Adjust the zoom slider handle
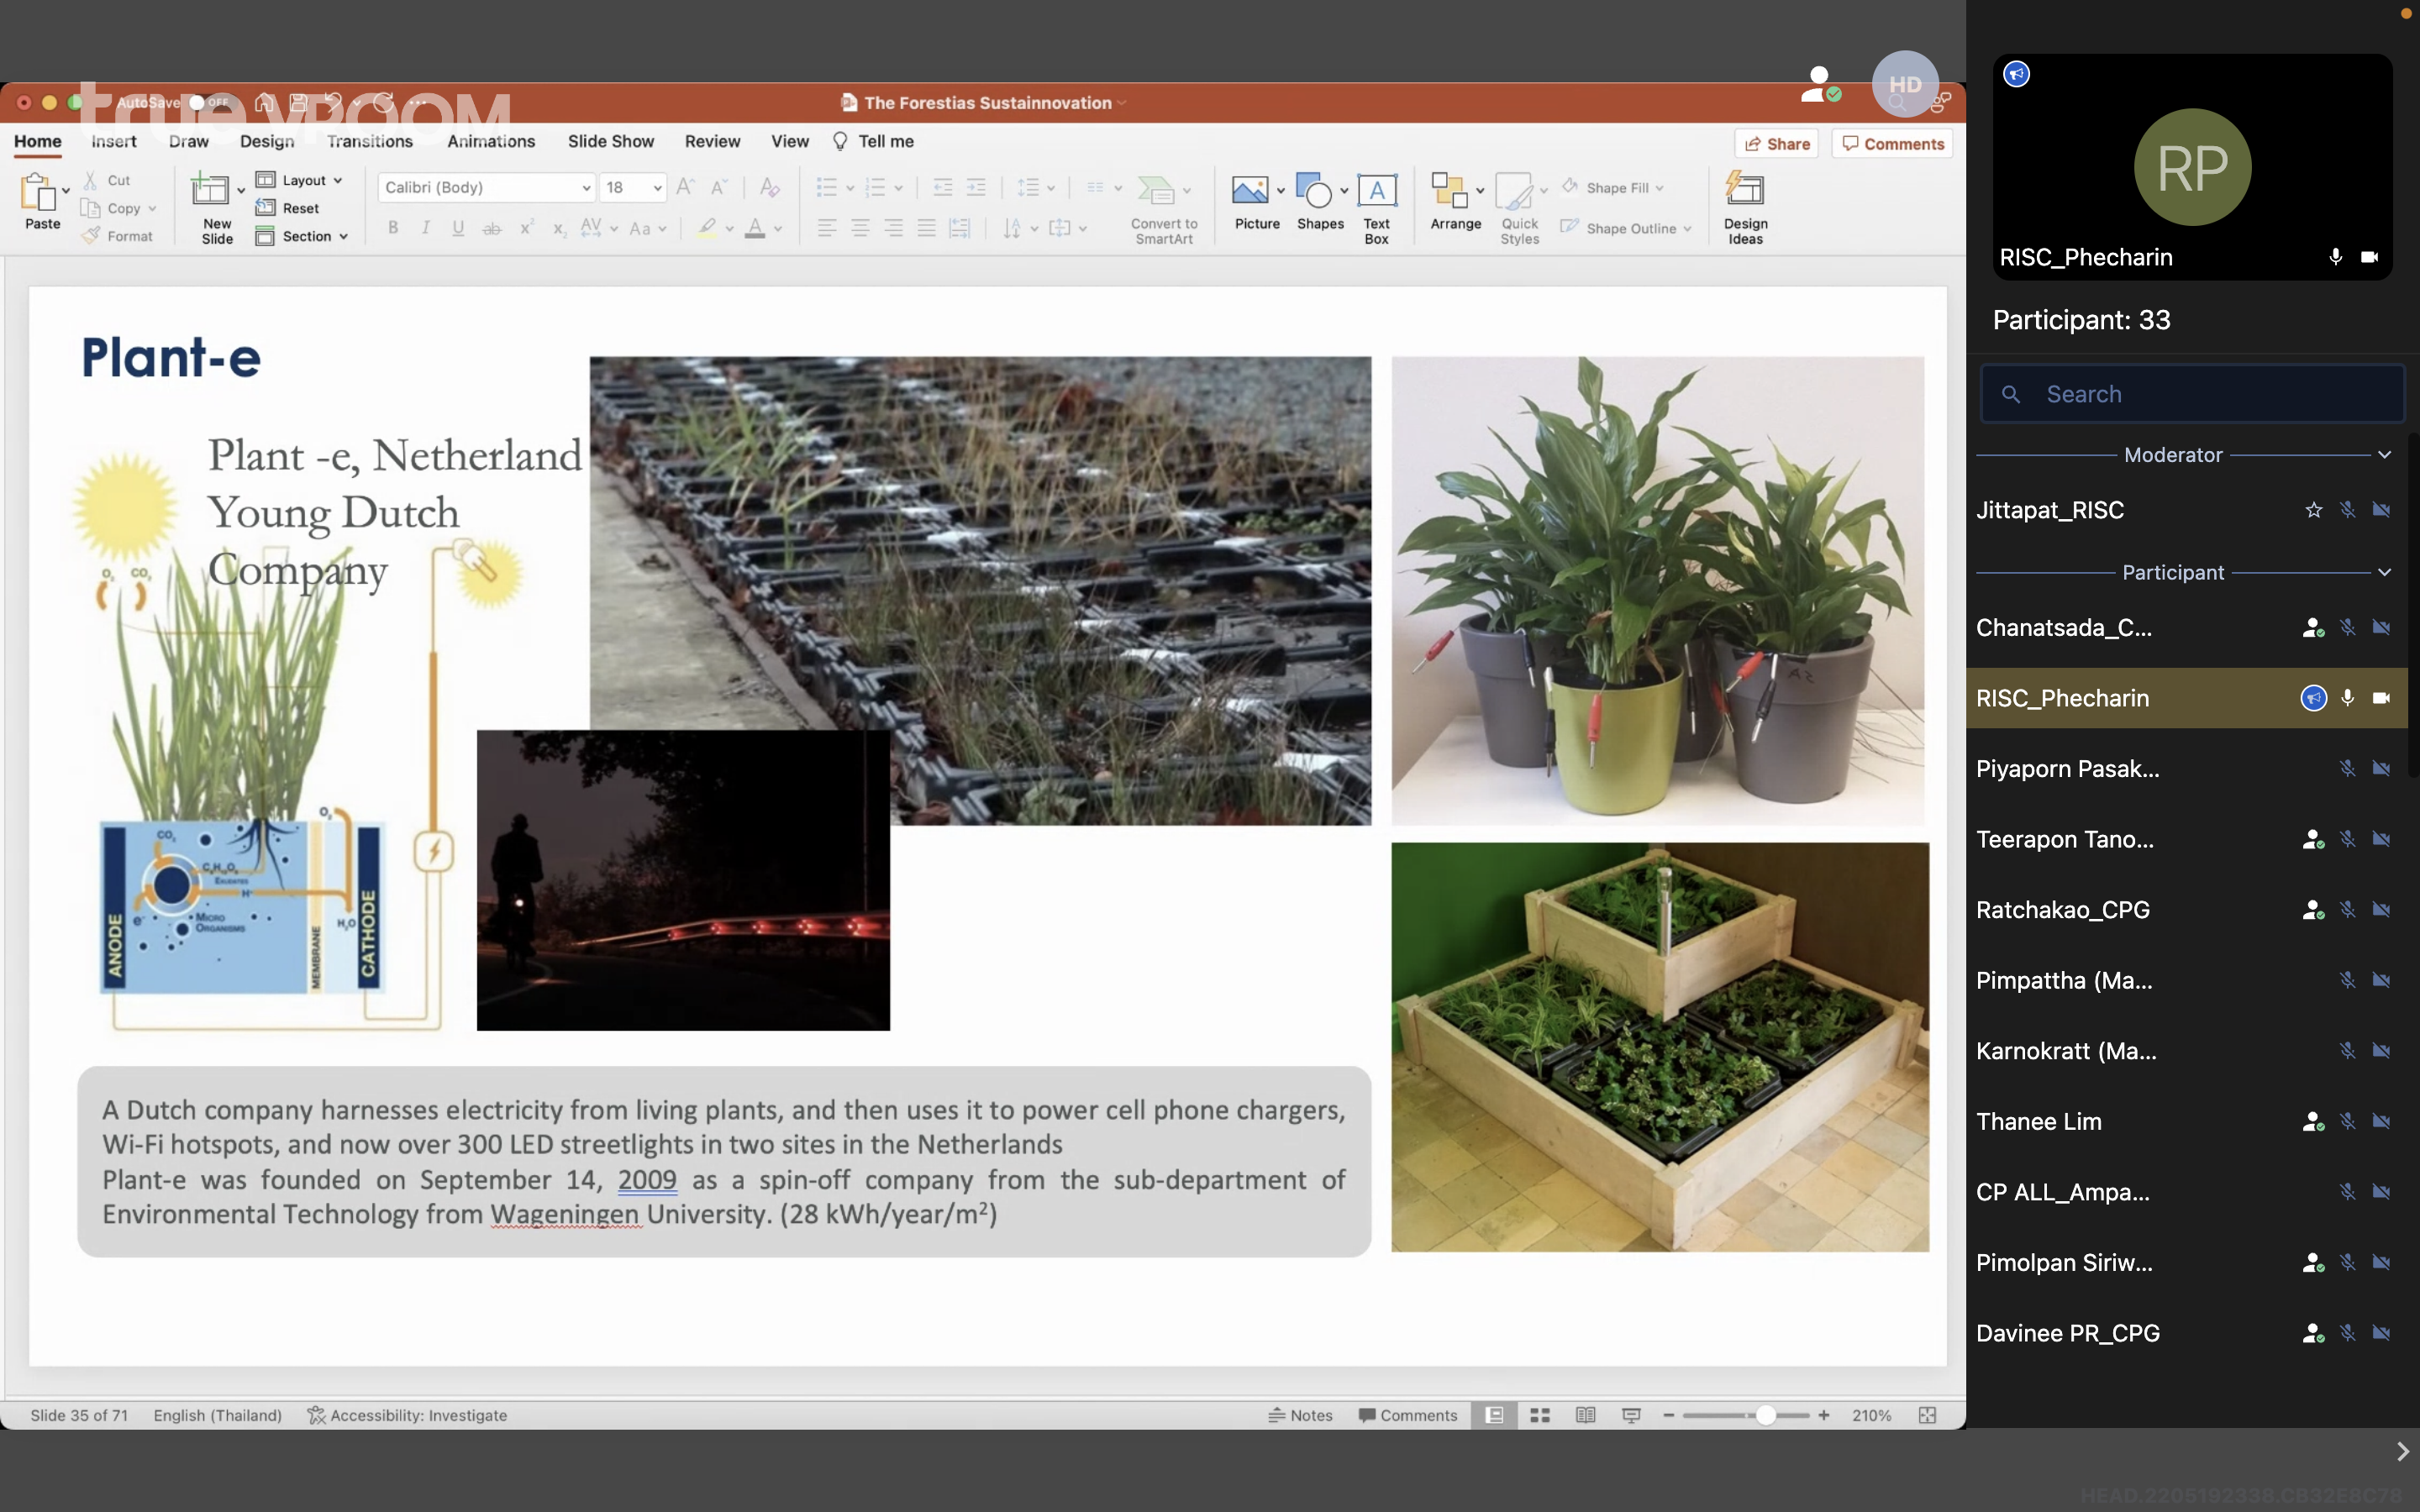The image size is (2420, 1512). pyautogui.click(x=1766, y=1415)
